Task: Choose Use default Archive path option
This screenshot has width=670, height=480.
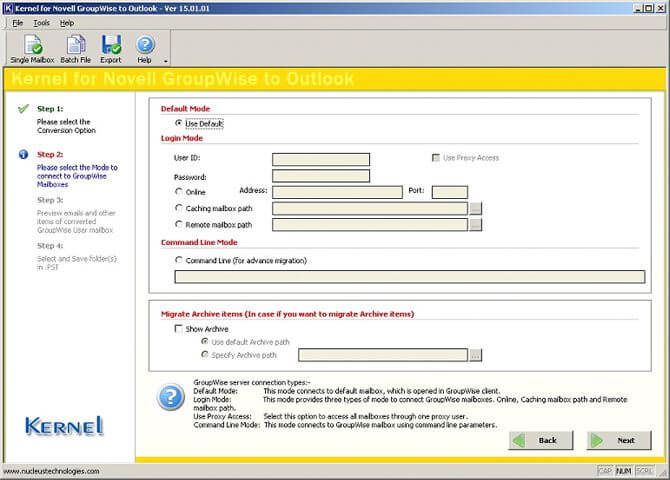Action: [205, 342]
